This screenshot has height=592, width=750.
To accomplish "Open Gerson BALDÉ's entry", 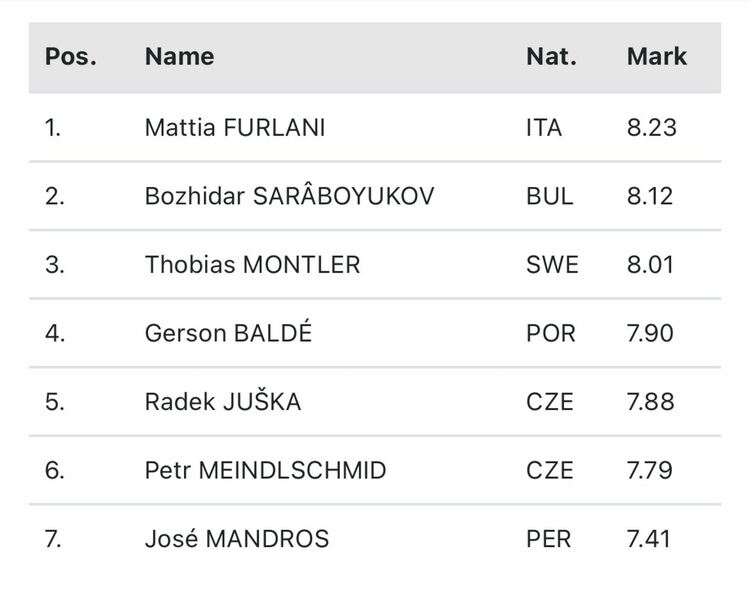I will click(x=228, y=333).
